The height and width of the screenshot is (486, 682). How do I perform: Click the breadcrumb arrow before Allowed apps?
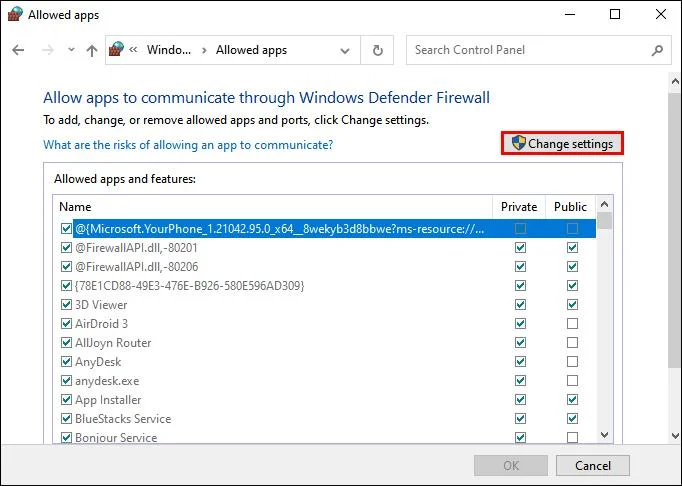tap(204, 50)
